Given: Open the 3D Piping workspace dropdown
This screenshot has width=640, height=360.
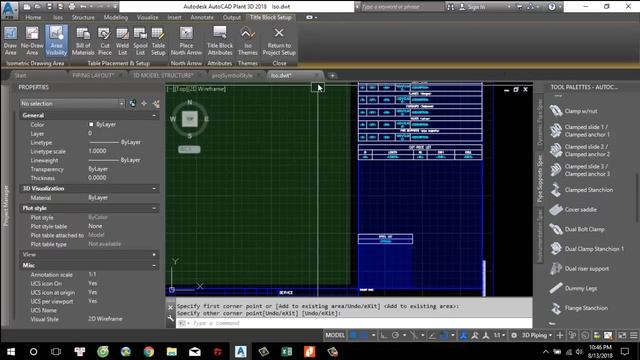Looking at the screenshot, I should (537, 335).
